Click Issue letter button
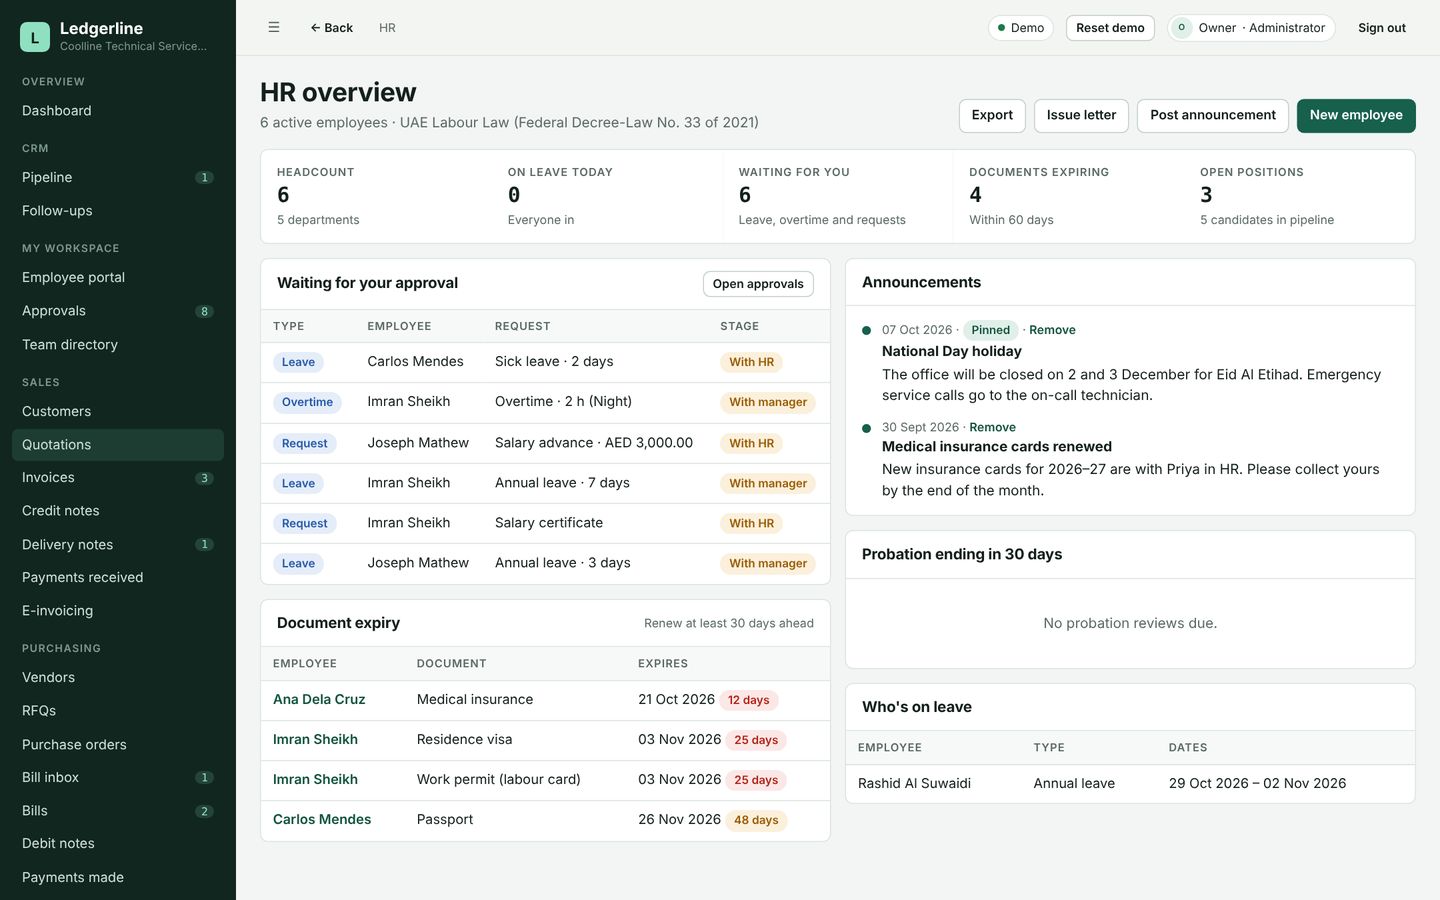 (x=1081, y=115)
